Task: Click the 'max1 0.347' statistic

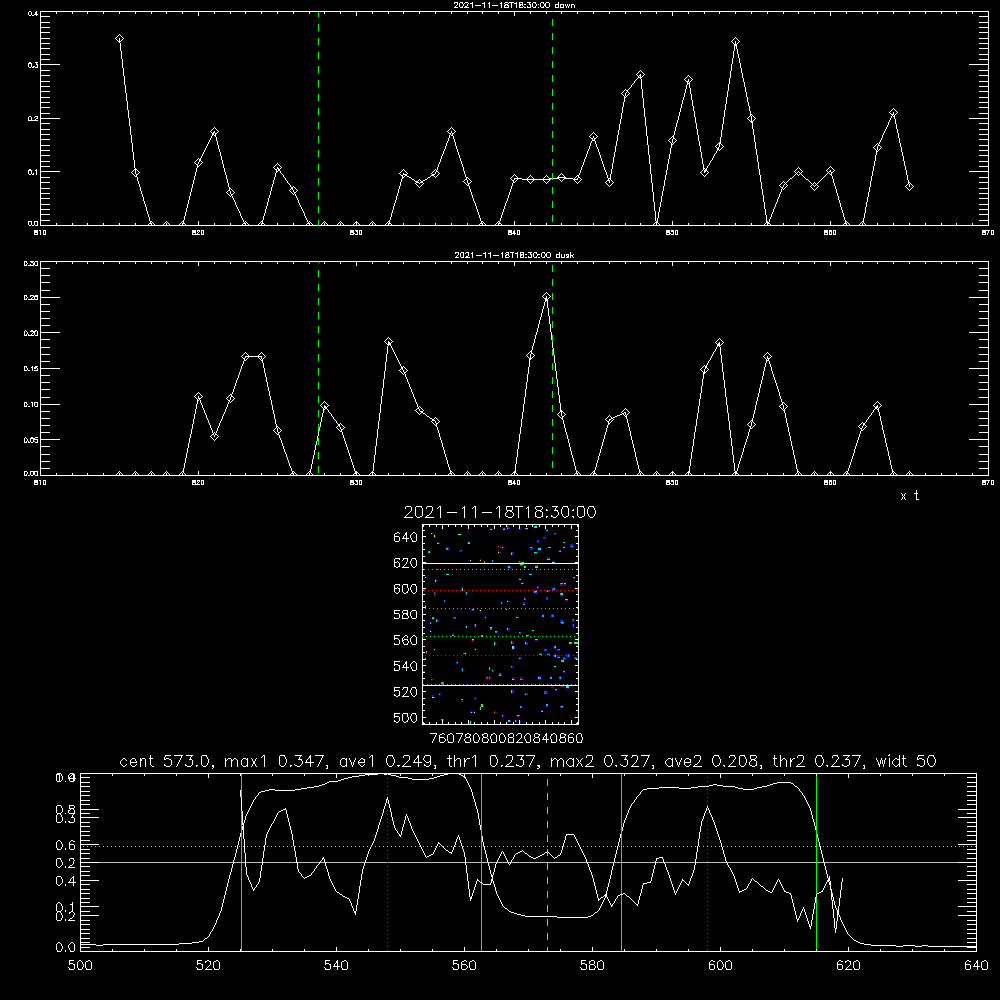Action: tap(277, 761)
